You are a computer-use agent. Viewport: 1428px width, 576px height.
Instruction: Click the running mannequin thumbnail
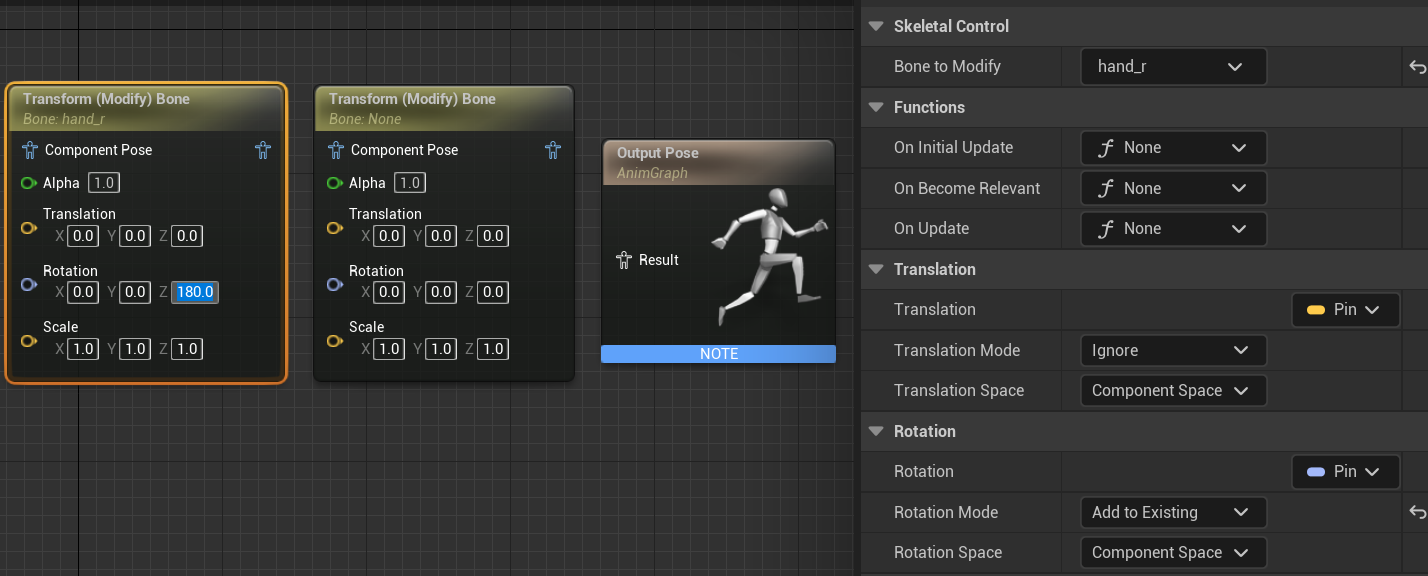tap(768, 255)
